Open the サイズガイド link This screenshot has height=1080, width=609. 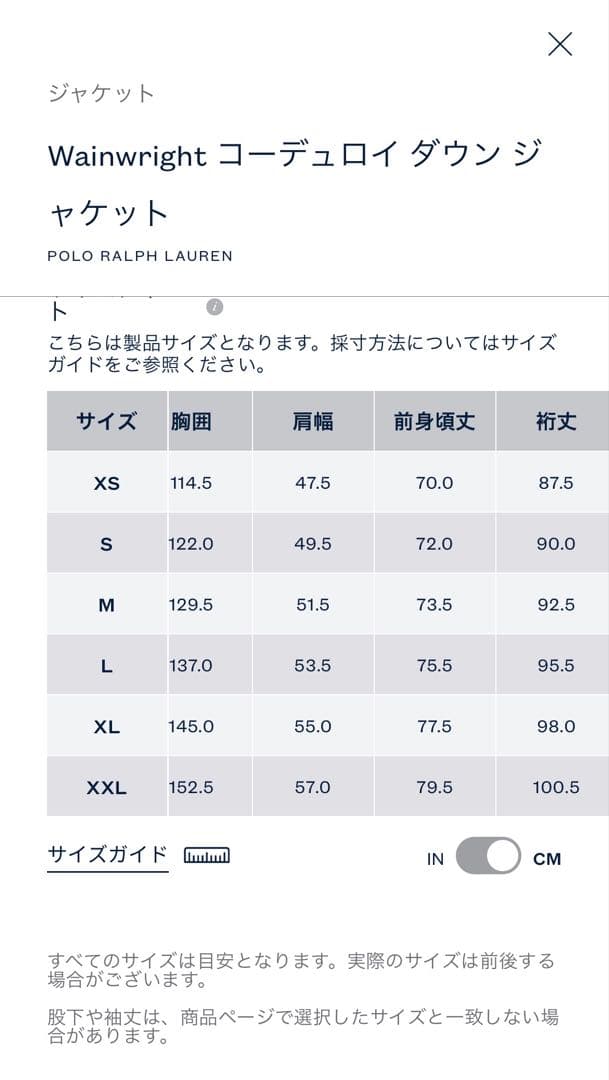[107, 855]
